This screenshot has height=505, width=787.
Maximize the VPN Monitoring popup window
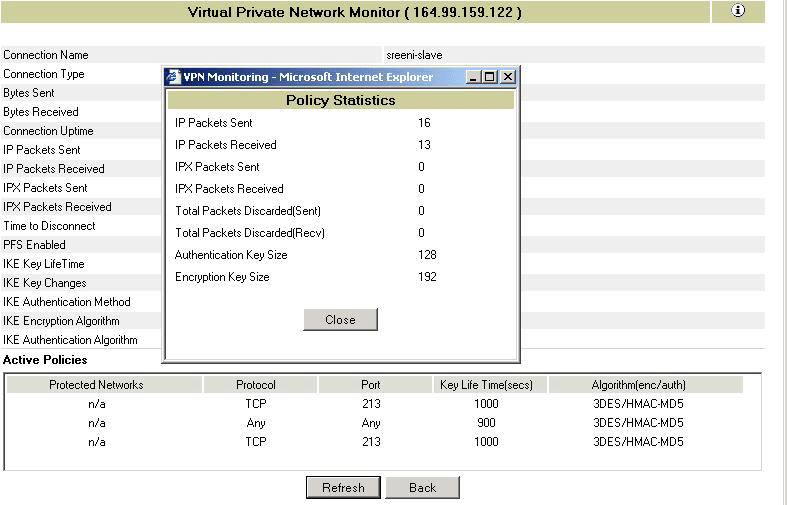pyautogui.click(x=490, y=77)
